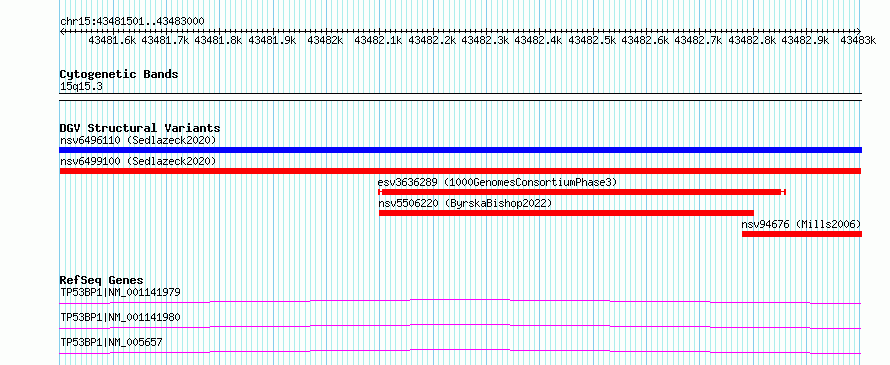Click TP53BP1|NM_001141979 gene label
Image resolution: width=890 pixels, height=365 pixels.
click(x=120, y=292)
